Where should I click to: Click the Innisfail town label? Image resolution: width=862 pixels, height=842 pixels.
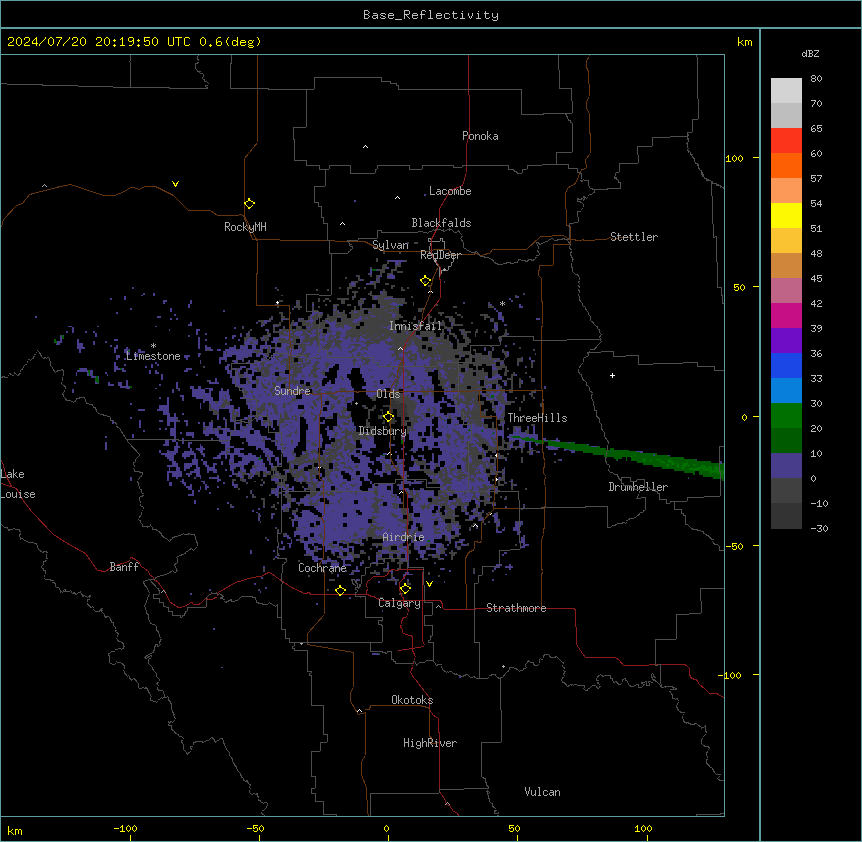click(x=416, y=326)
